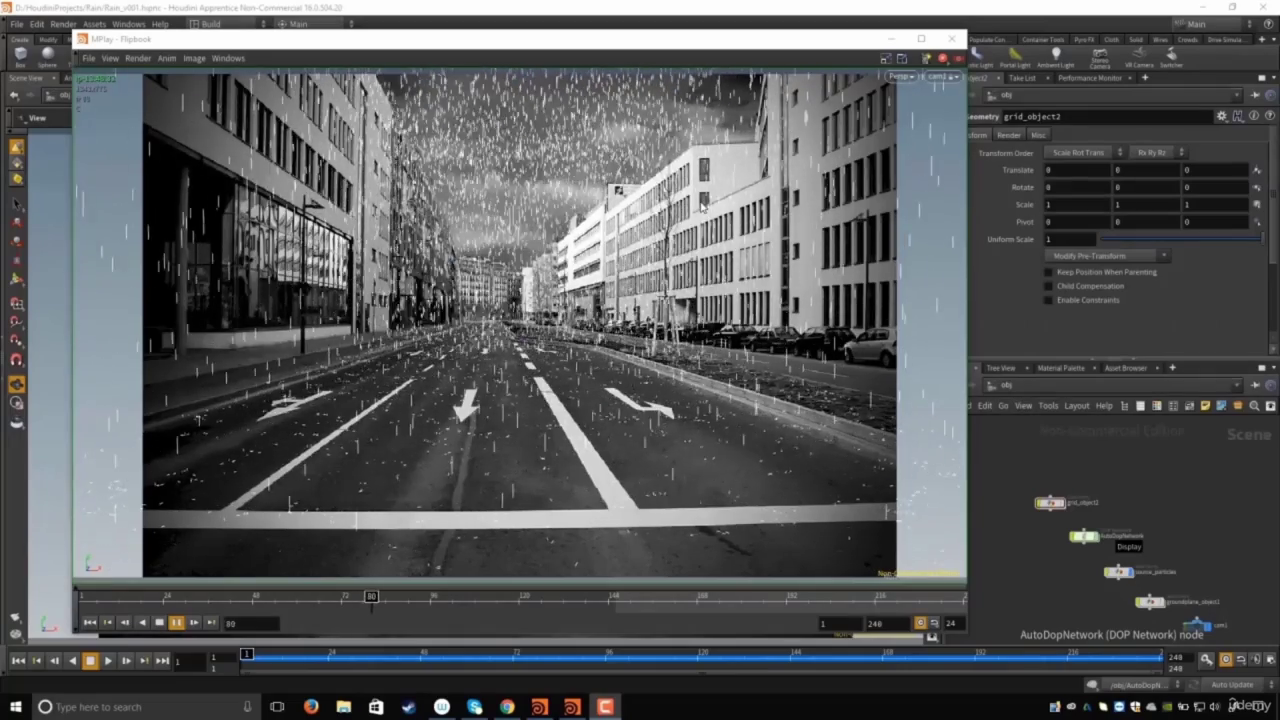Play MPlay flipbook in reverse
Screen dimensions: 1280x720
click(142, 623)
